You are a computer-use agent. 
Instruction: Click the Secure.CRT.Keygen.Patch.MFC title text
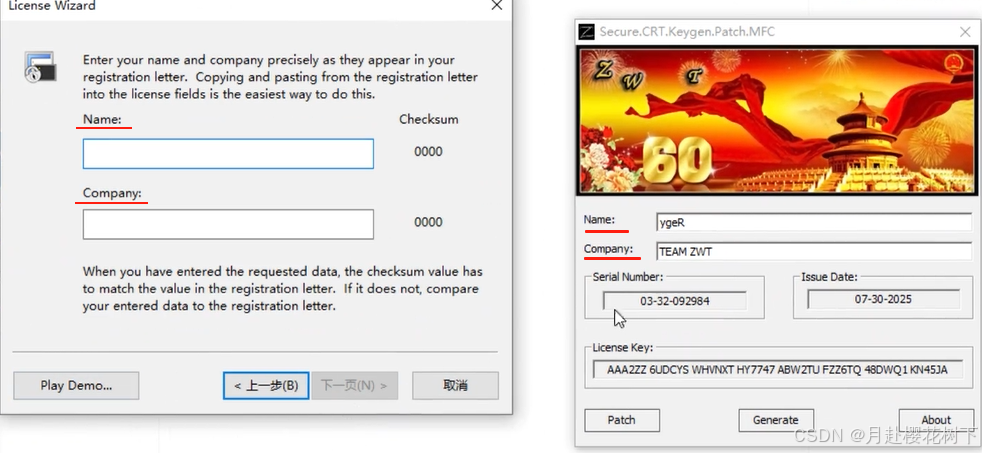pyautogui.click(x=687, y=31)
